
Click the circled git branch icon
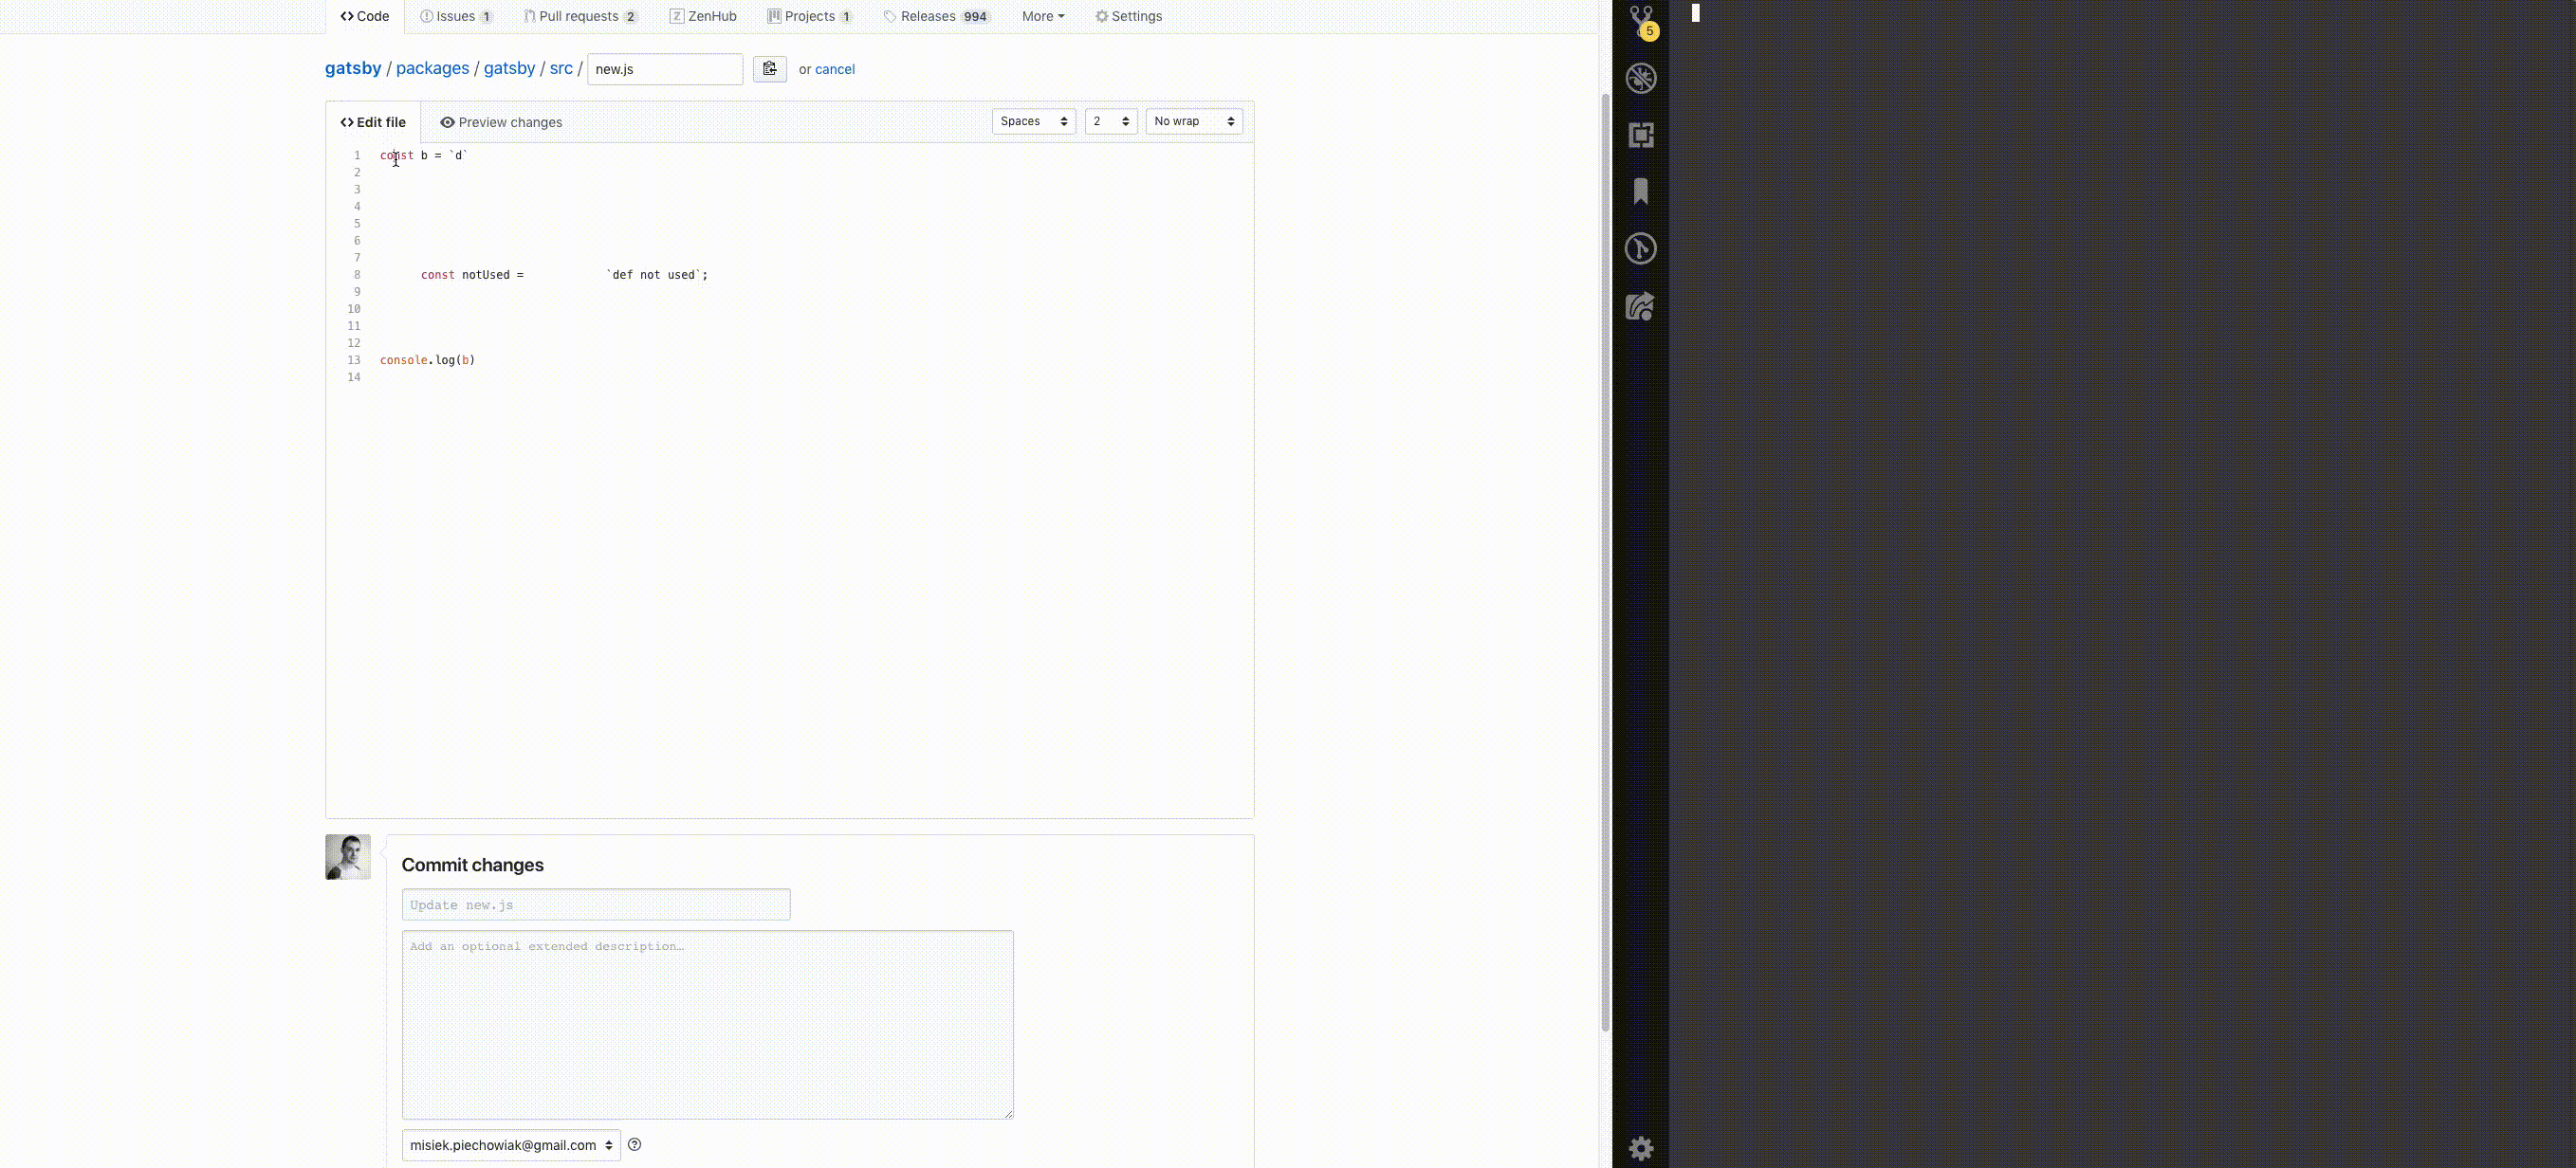click(1641, 248)
